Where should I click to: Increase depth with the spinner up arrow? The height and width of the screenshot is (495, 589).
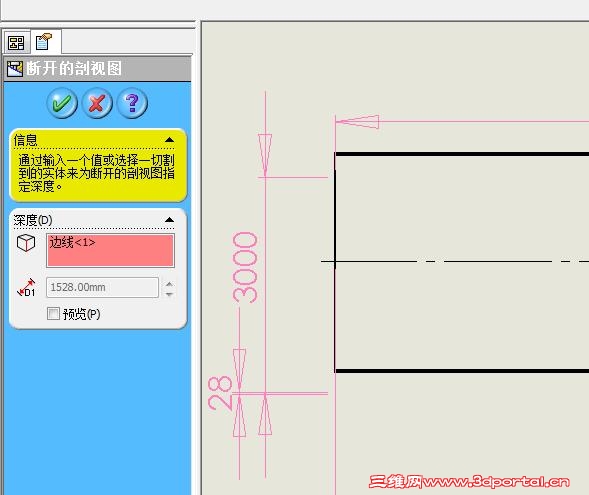click(x=169, y=284)
